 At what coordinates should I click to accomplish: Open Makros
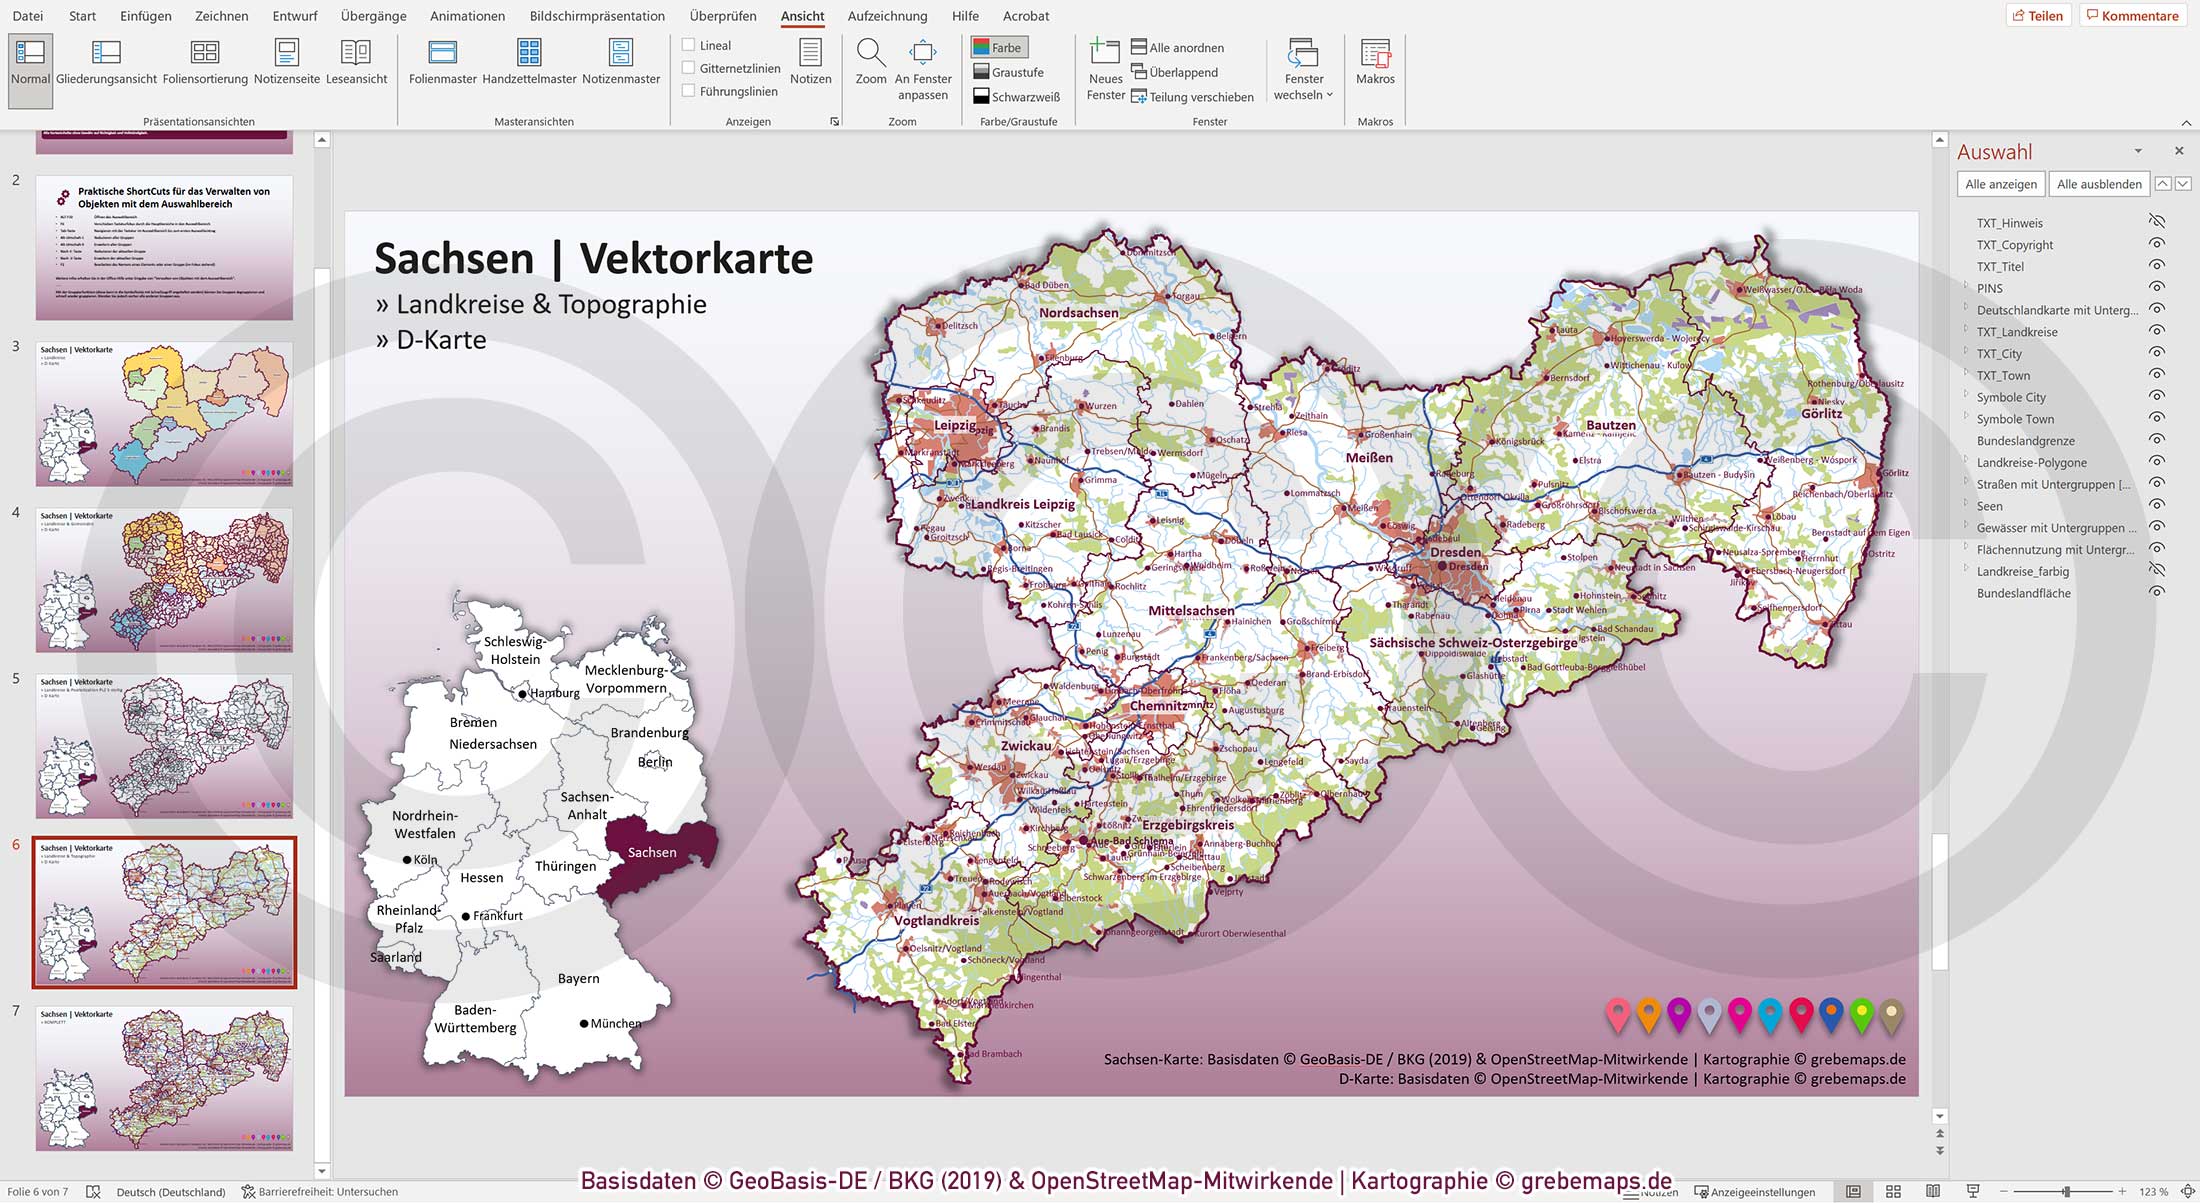1375,63
